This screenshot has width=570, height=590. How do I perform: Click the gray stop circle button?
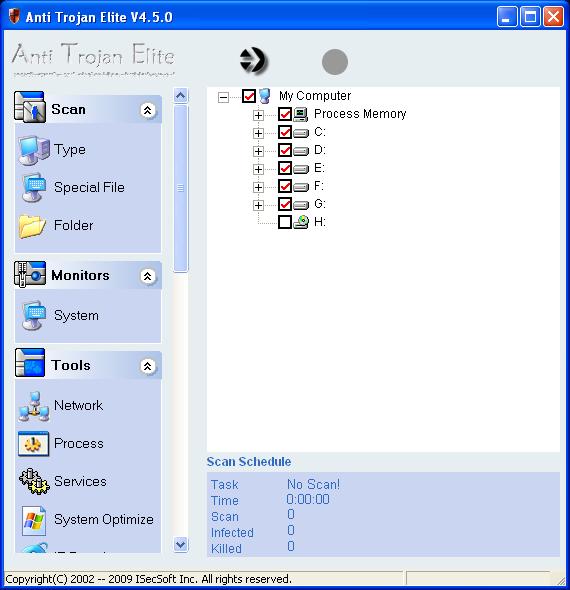[335, 62]
